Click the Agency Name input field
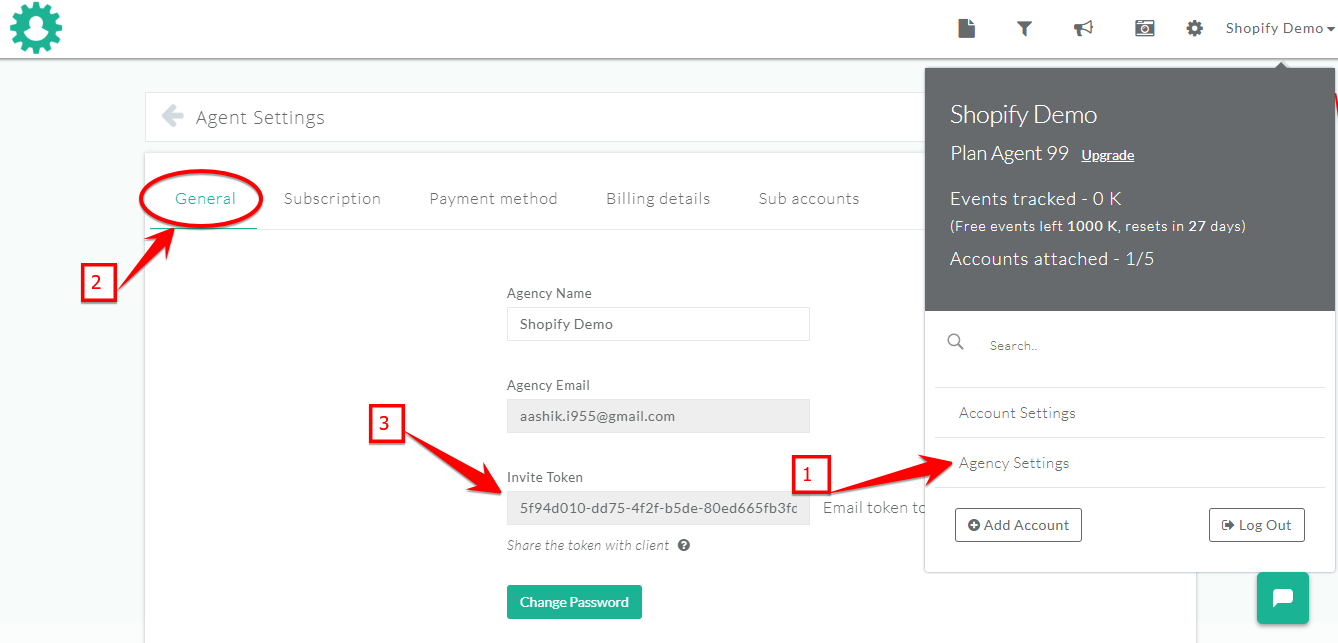The height and width of the screenshot is (643, 1338). 658,324
